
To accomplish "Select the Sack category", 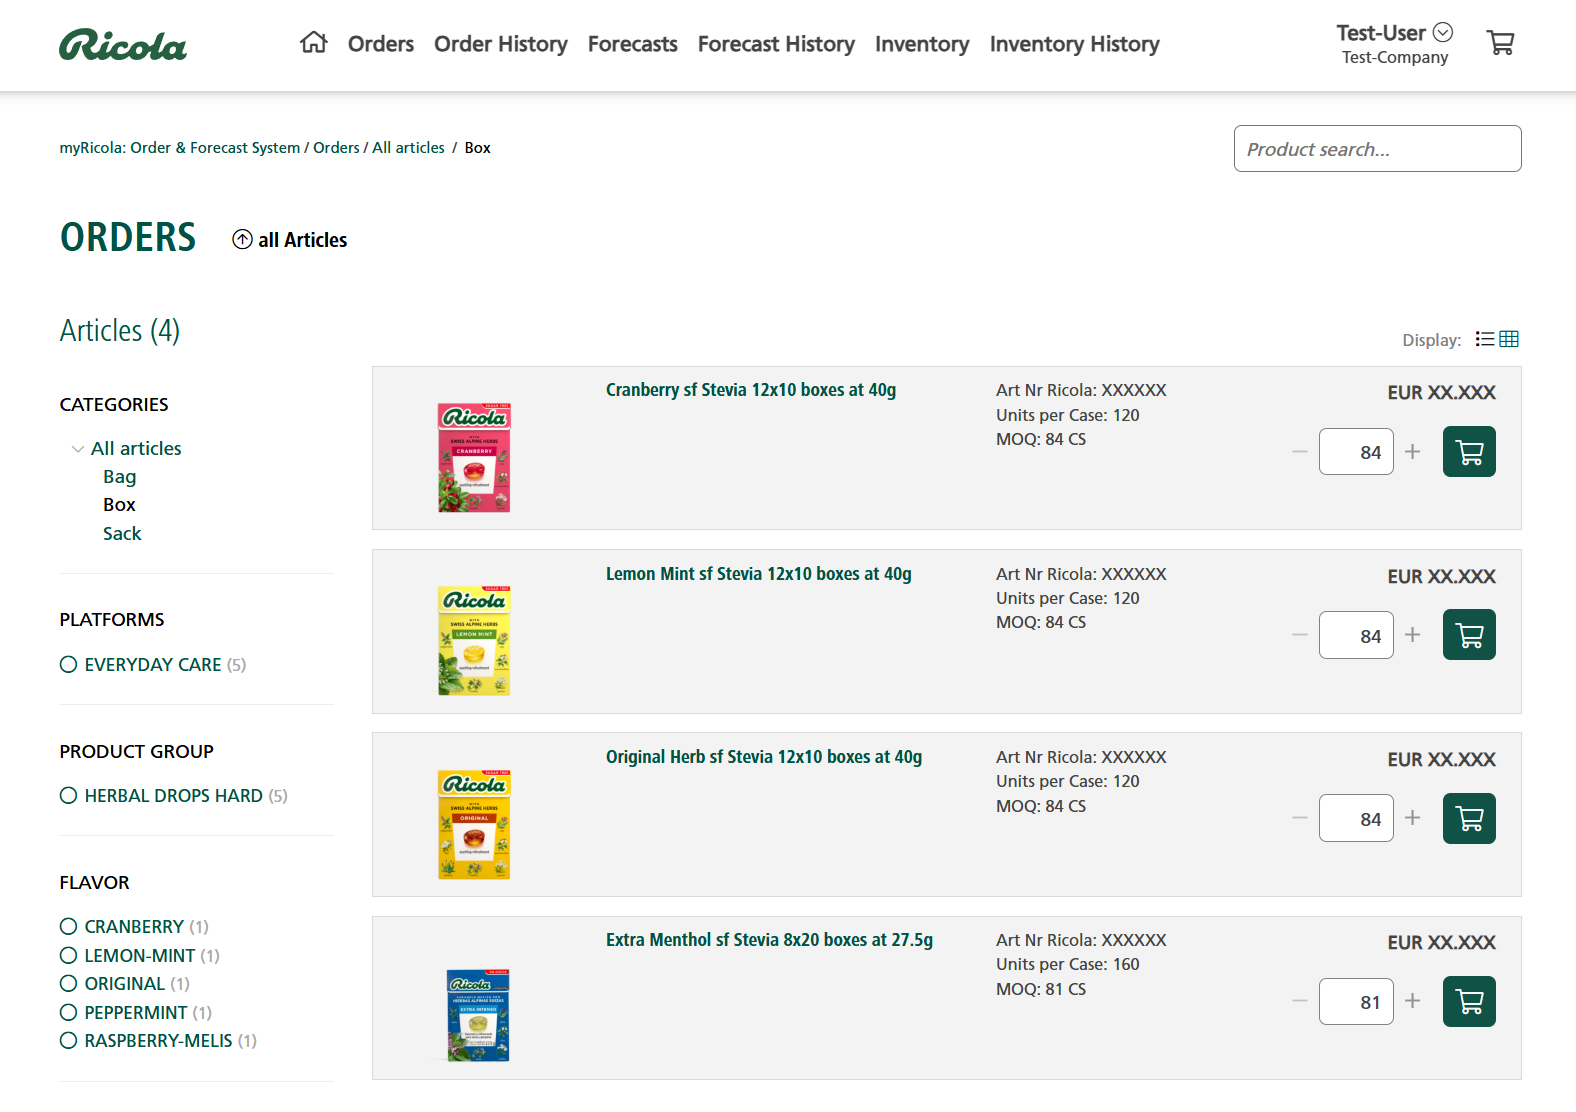I will [x=122, y=534].
